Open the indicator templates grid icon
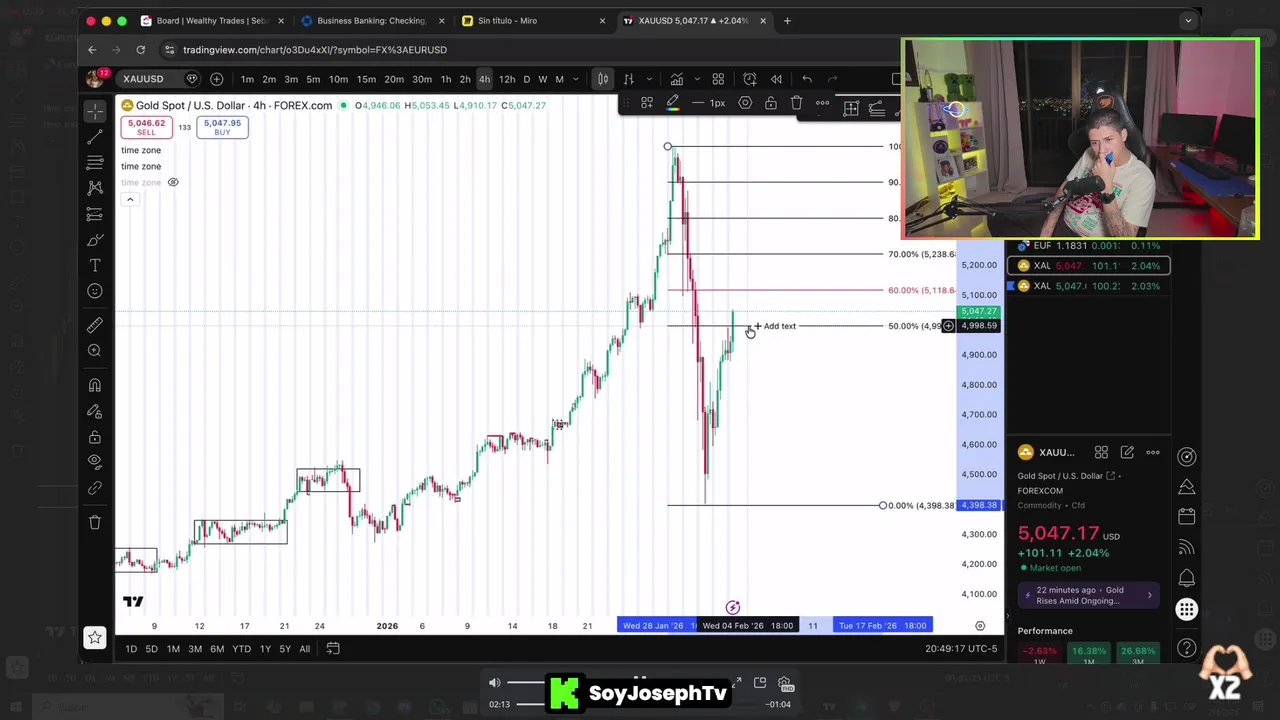This screenshot has width=1280, height=720. (x=718, y=79)
